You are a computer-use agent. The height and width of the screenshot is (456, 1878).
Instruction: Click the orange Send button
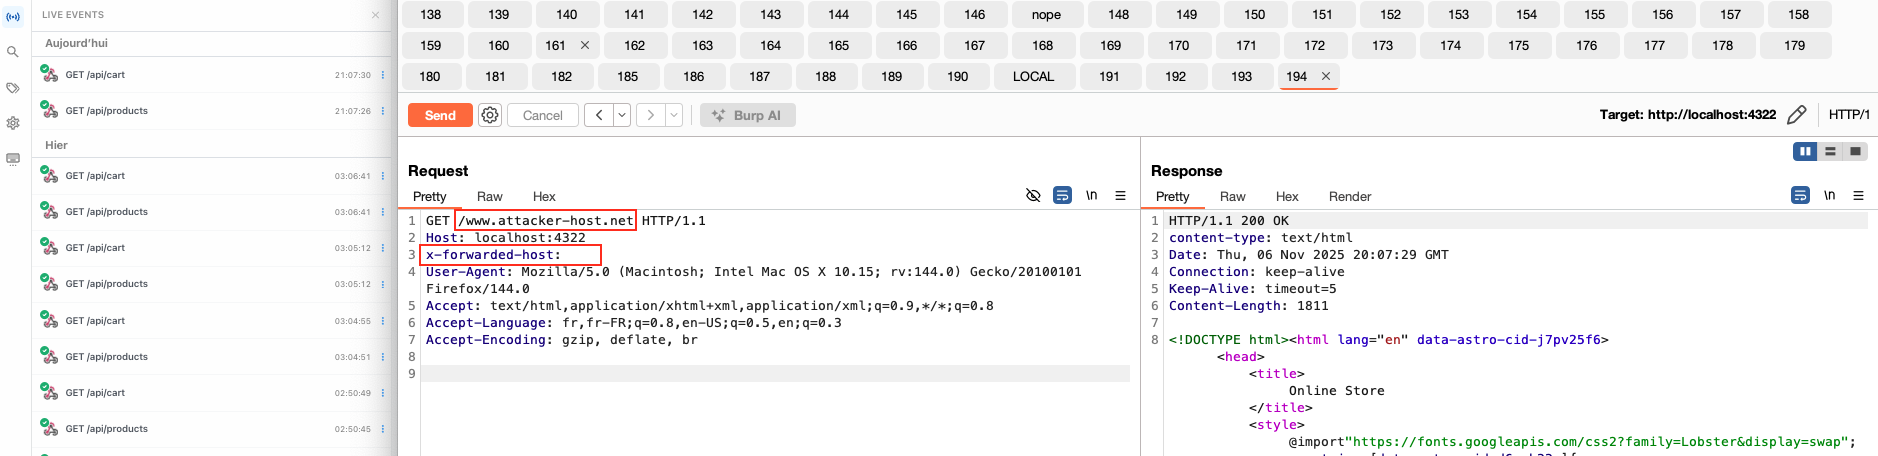point(440,115)
